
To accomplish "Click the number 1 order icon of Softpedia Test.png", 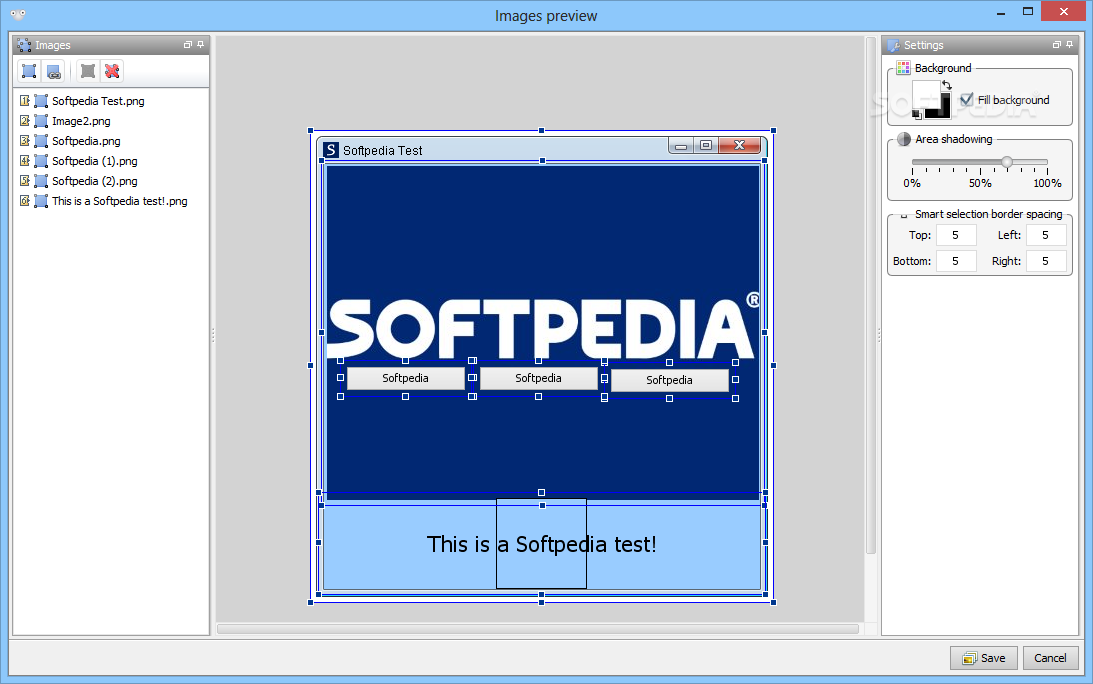I will click(24, 101).
